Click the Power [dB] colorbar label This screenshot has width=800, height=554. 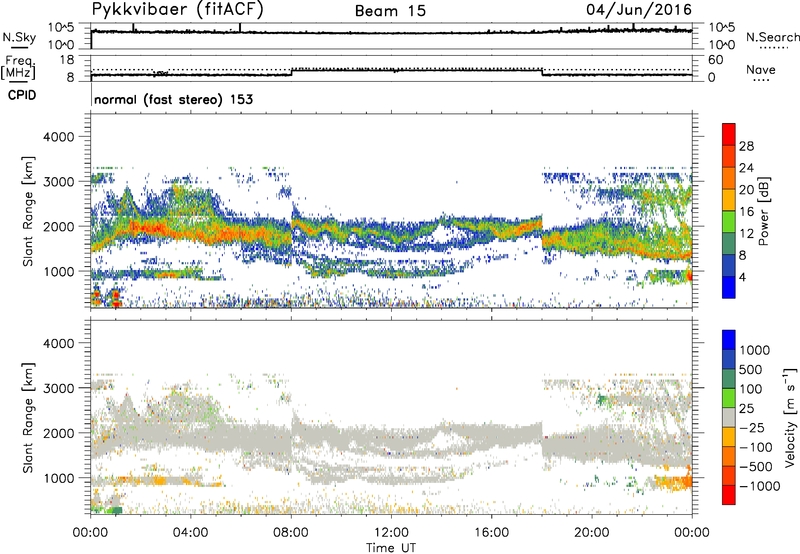coord(763,211)
